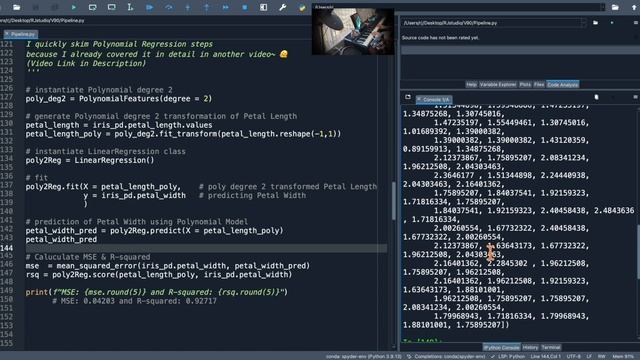Expand working directory dropdown arrow
Image resolution: width=640 pixels, height=360 pixels.
click(x=603, y=7)
